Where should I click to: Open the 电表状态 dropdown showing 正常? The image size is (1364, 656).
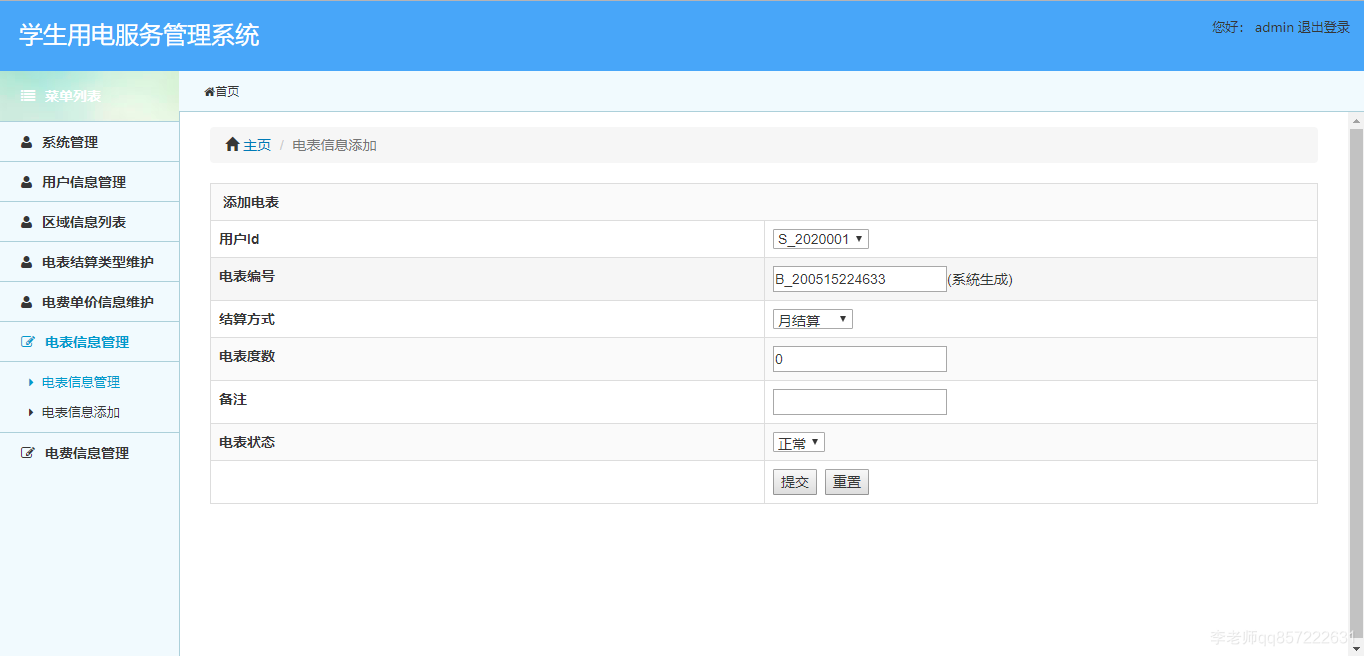(x=797, y=440)
